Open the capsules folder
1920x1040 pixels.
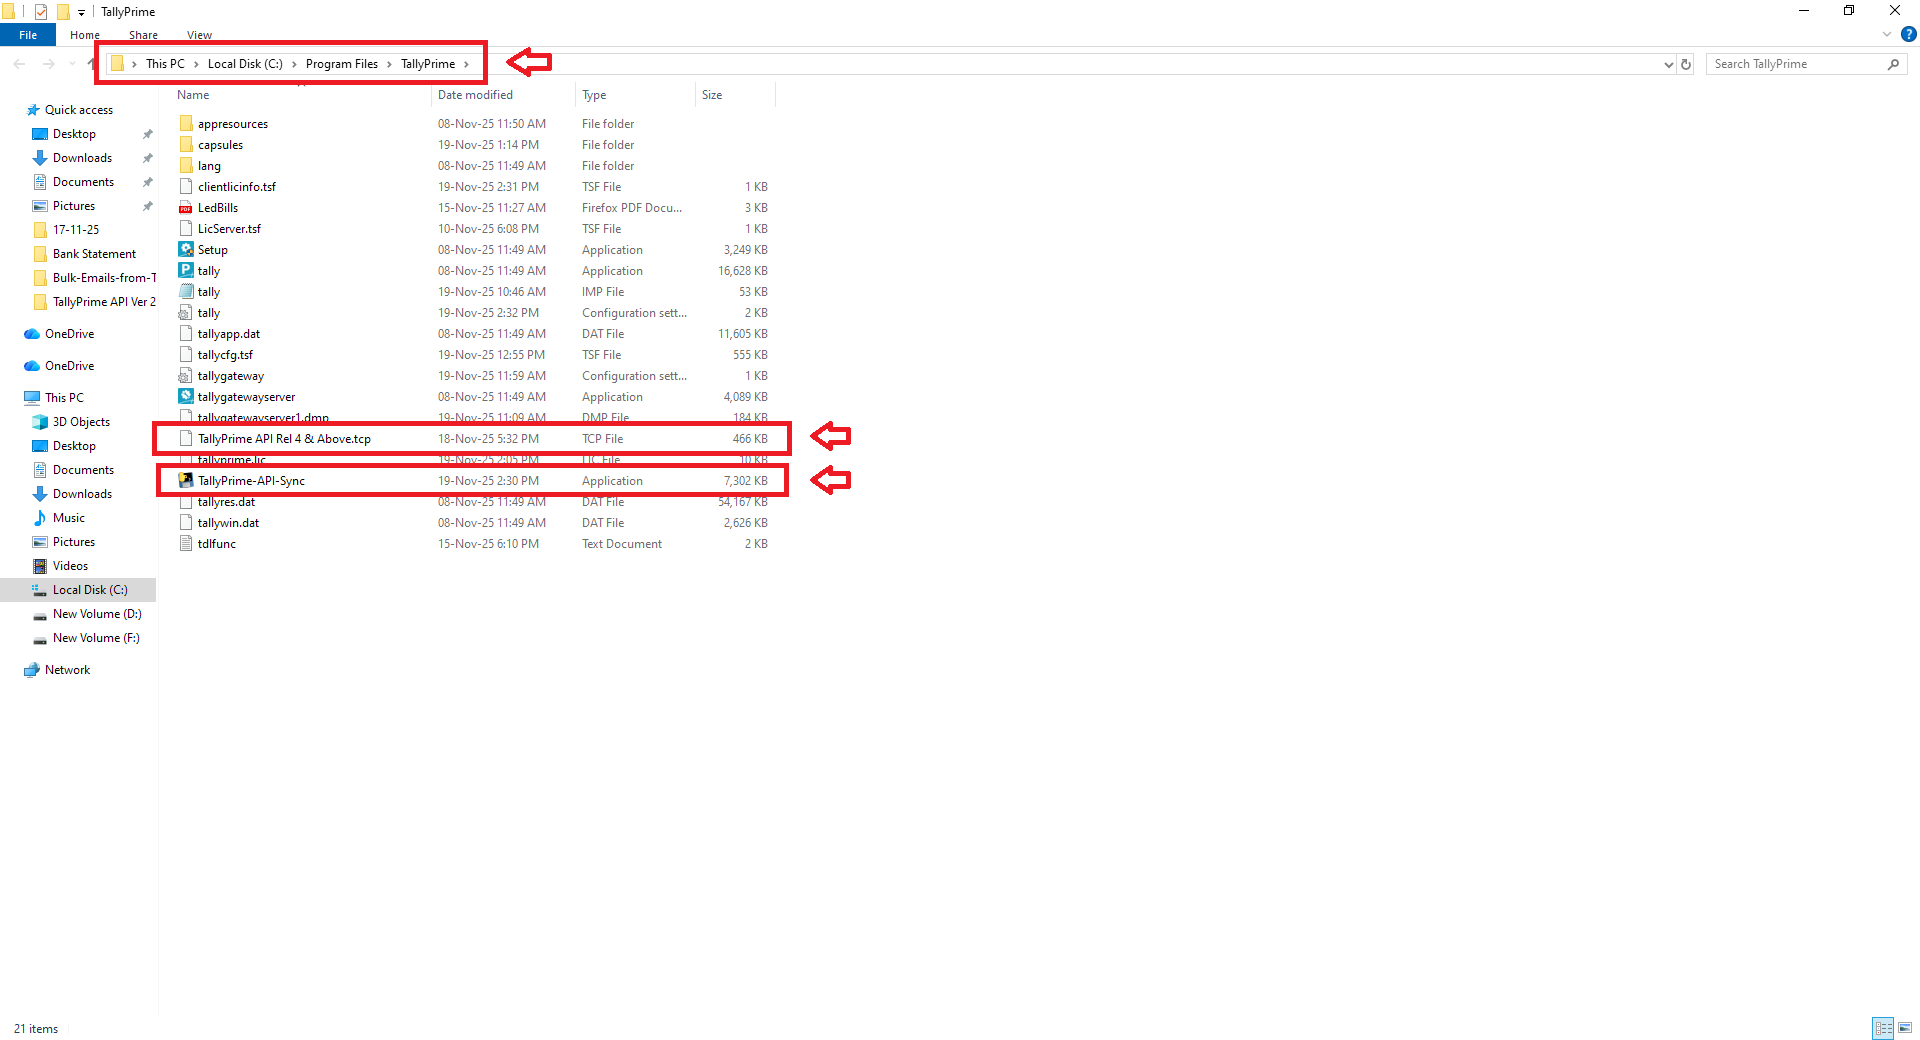tap(220, 145)
